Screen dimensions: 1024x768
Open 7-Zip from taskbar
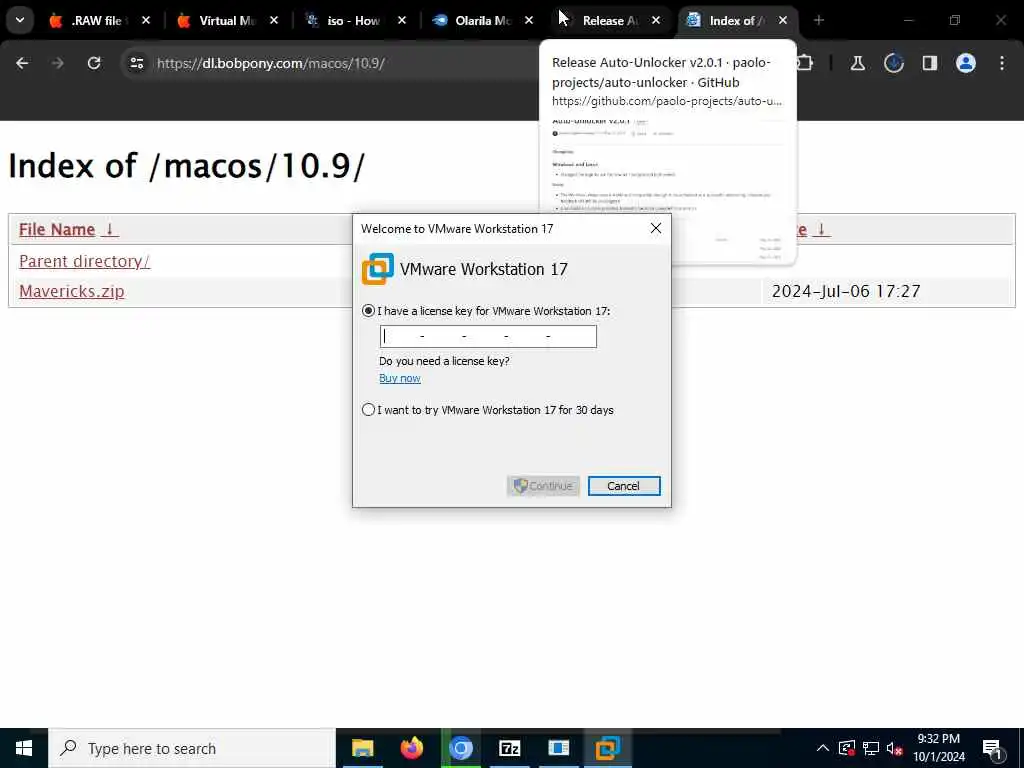coord(509,748)
